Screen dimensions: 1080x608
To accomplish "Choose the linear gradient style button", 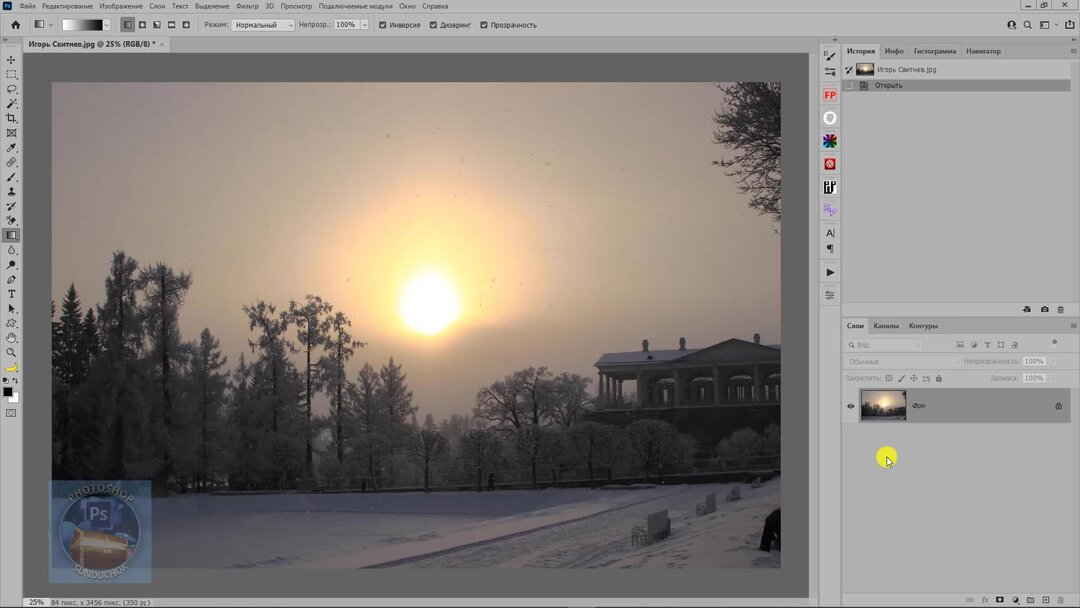I will (127, 25).
